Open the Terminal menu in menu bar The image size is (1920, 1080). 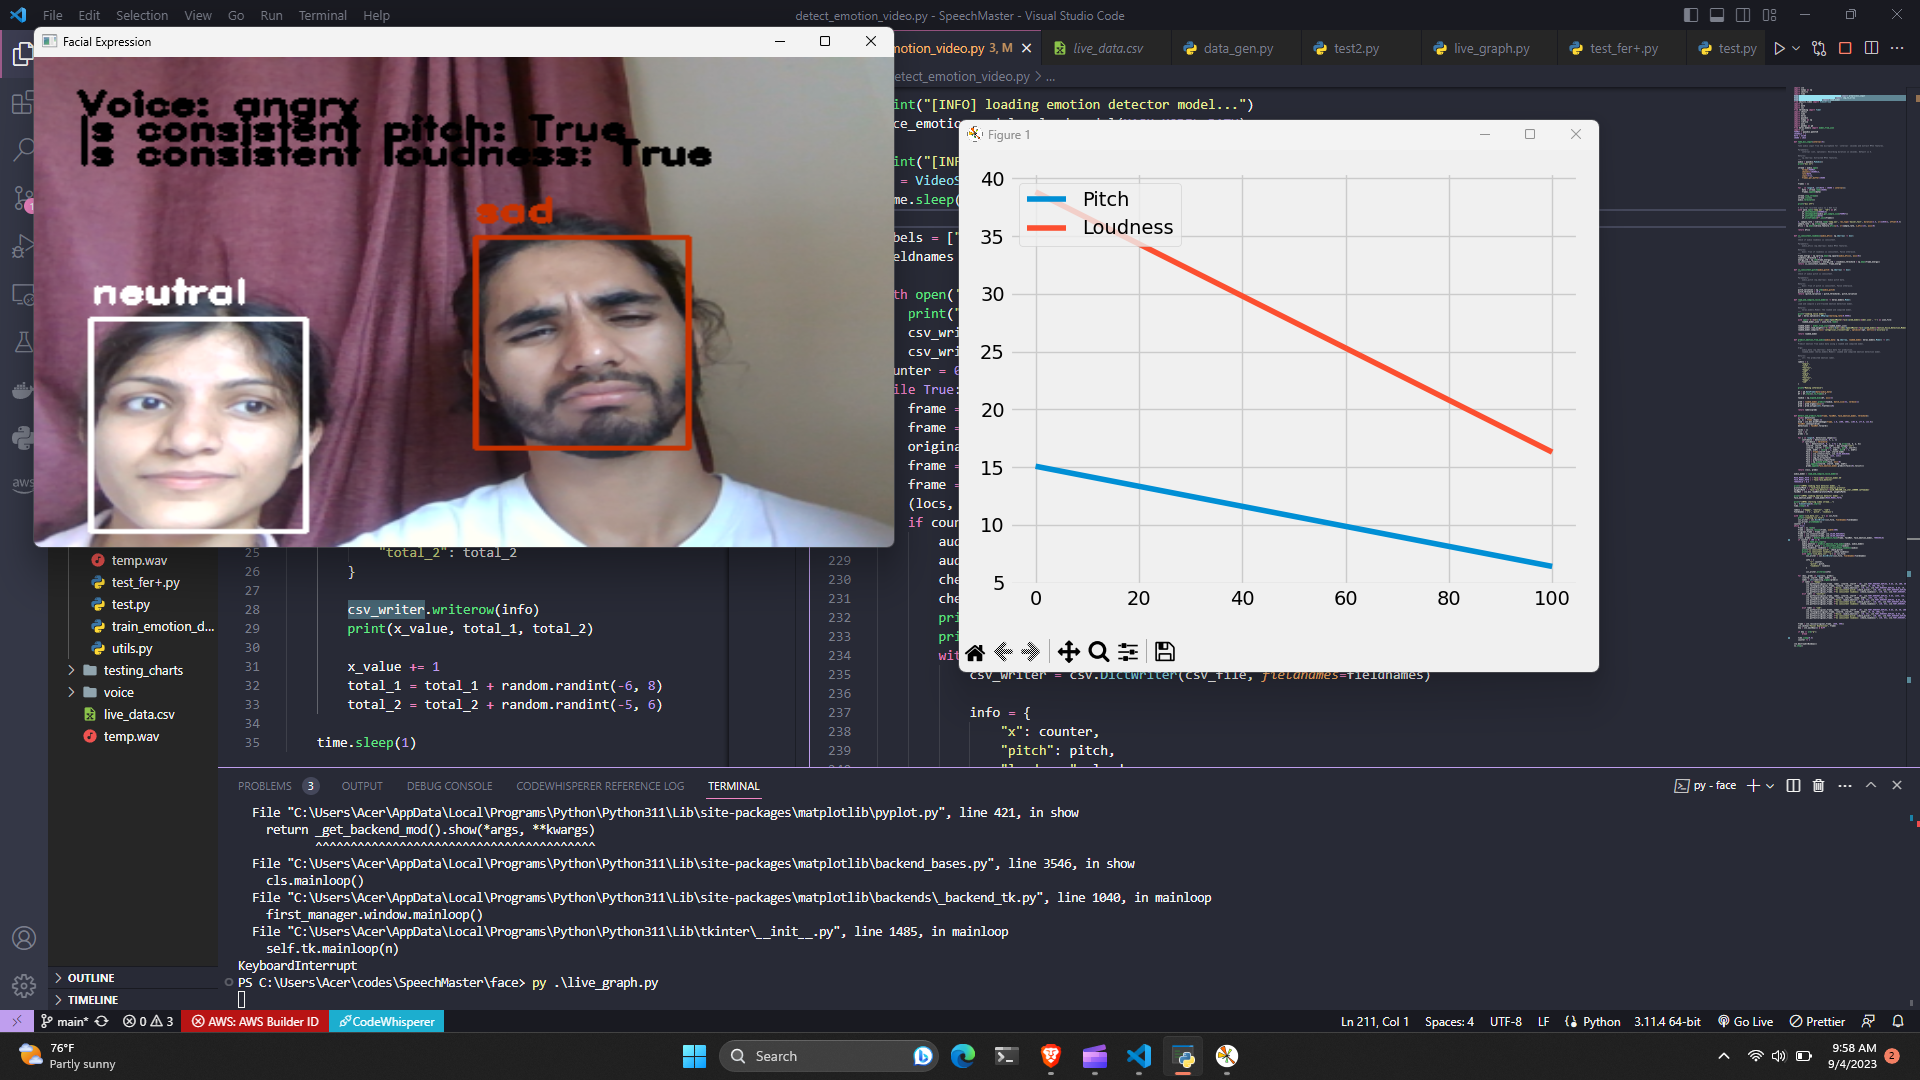322,15
